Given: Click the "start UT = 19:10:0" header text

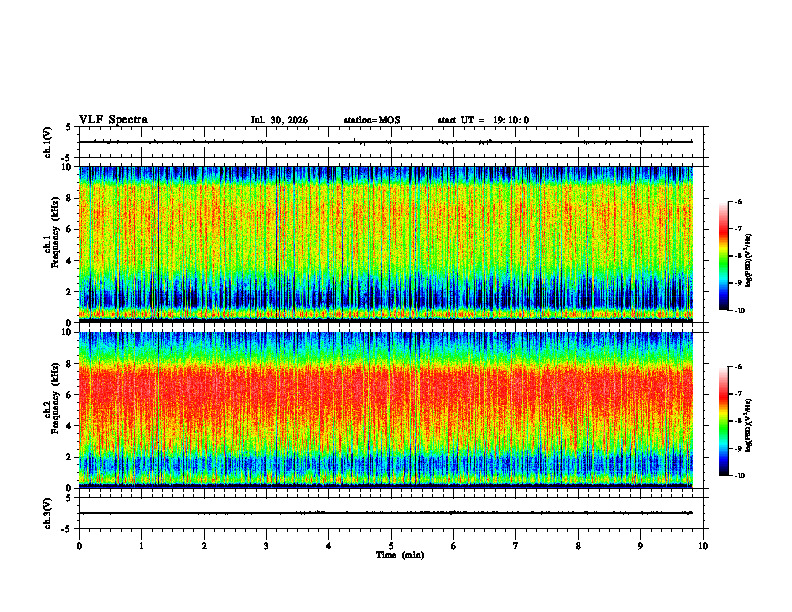Looking at the screenshot, I should click(483, 120).
